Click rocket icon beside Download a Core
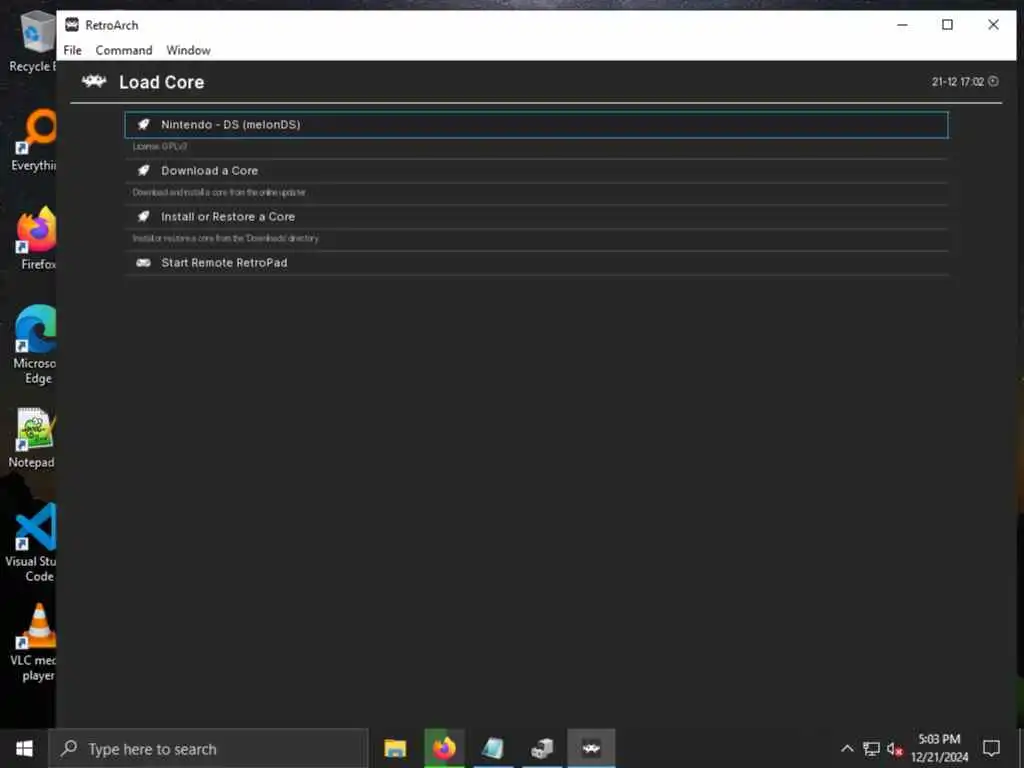Screen dimensions: 1024x768 (144, 170)
